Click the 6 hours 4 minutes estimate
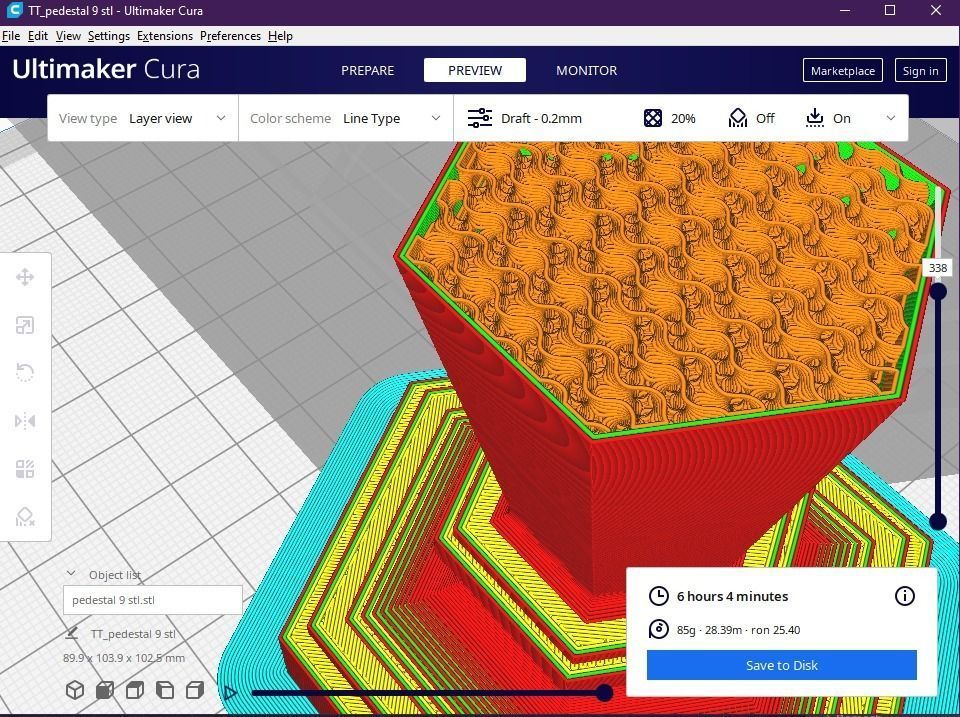This screenshot has width=960, height=717. click(x=732, y=596)
